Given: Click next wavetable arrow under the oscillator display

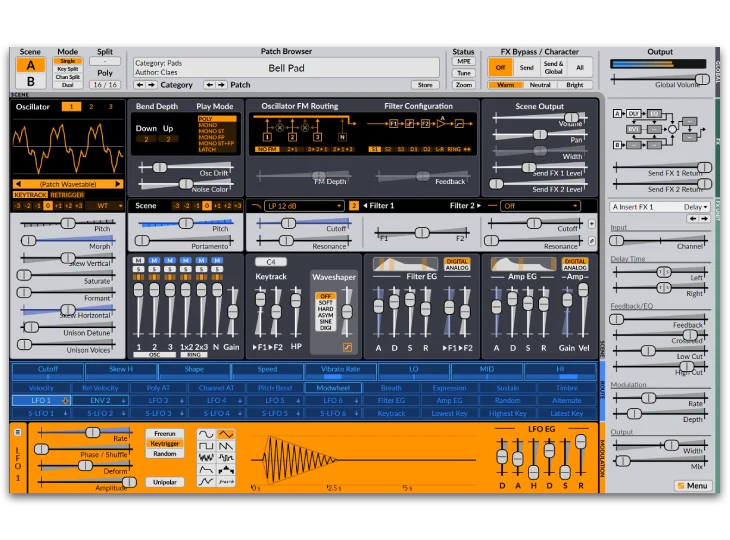Looking at the screenshot, I should tap(118, 184).
